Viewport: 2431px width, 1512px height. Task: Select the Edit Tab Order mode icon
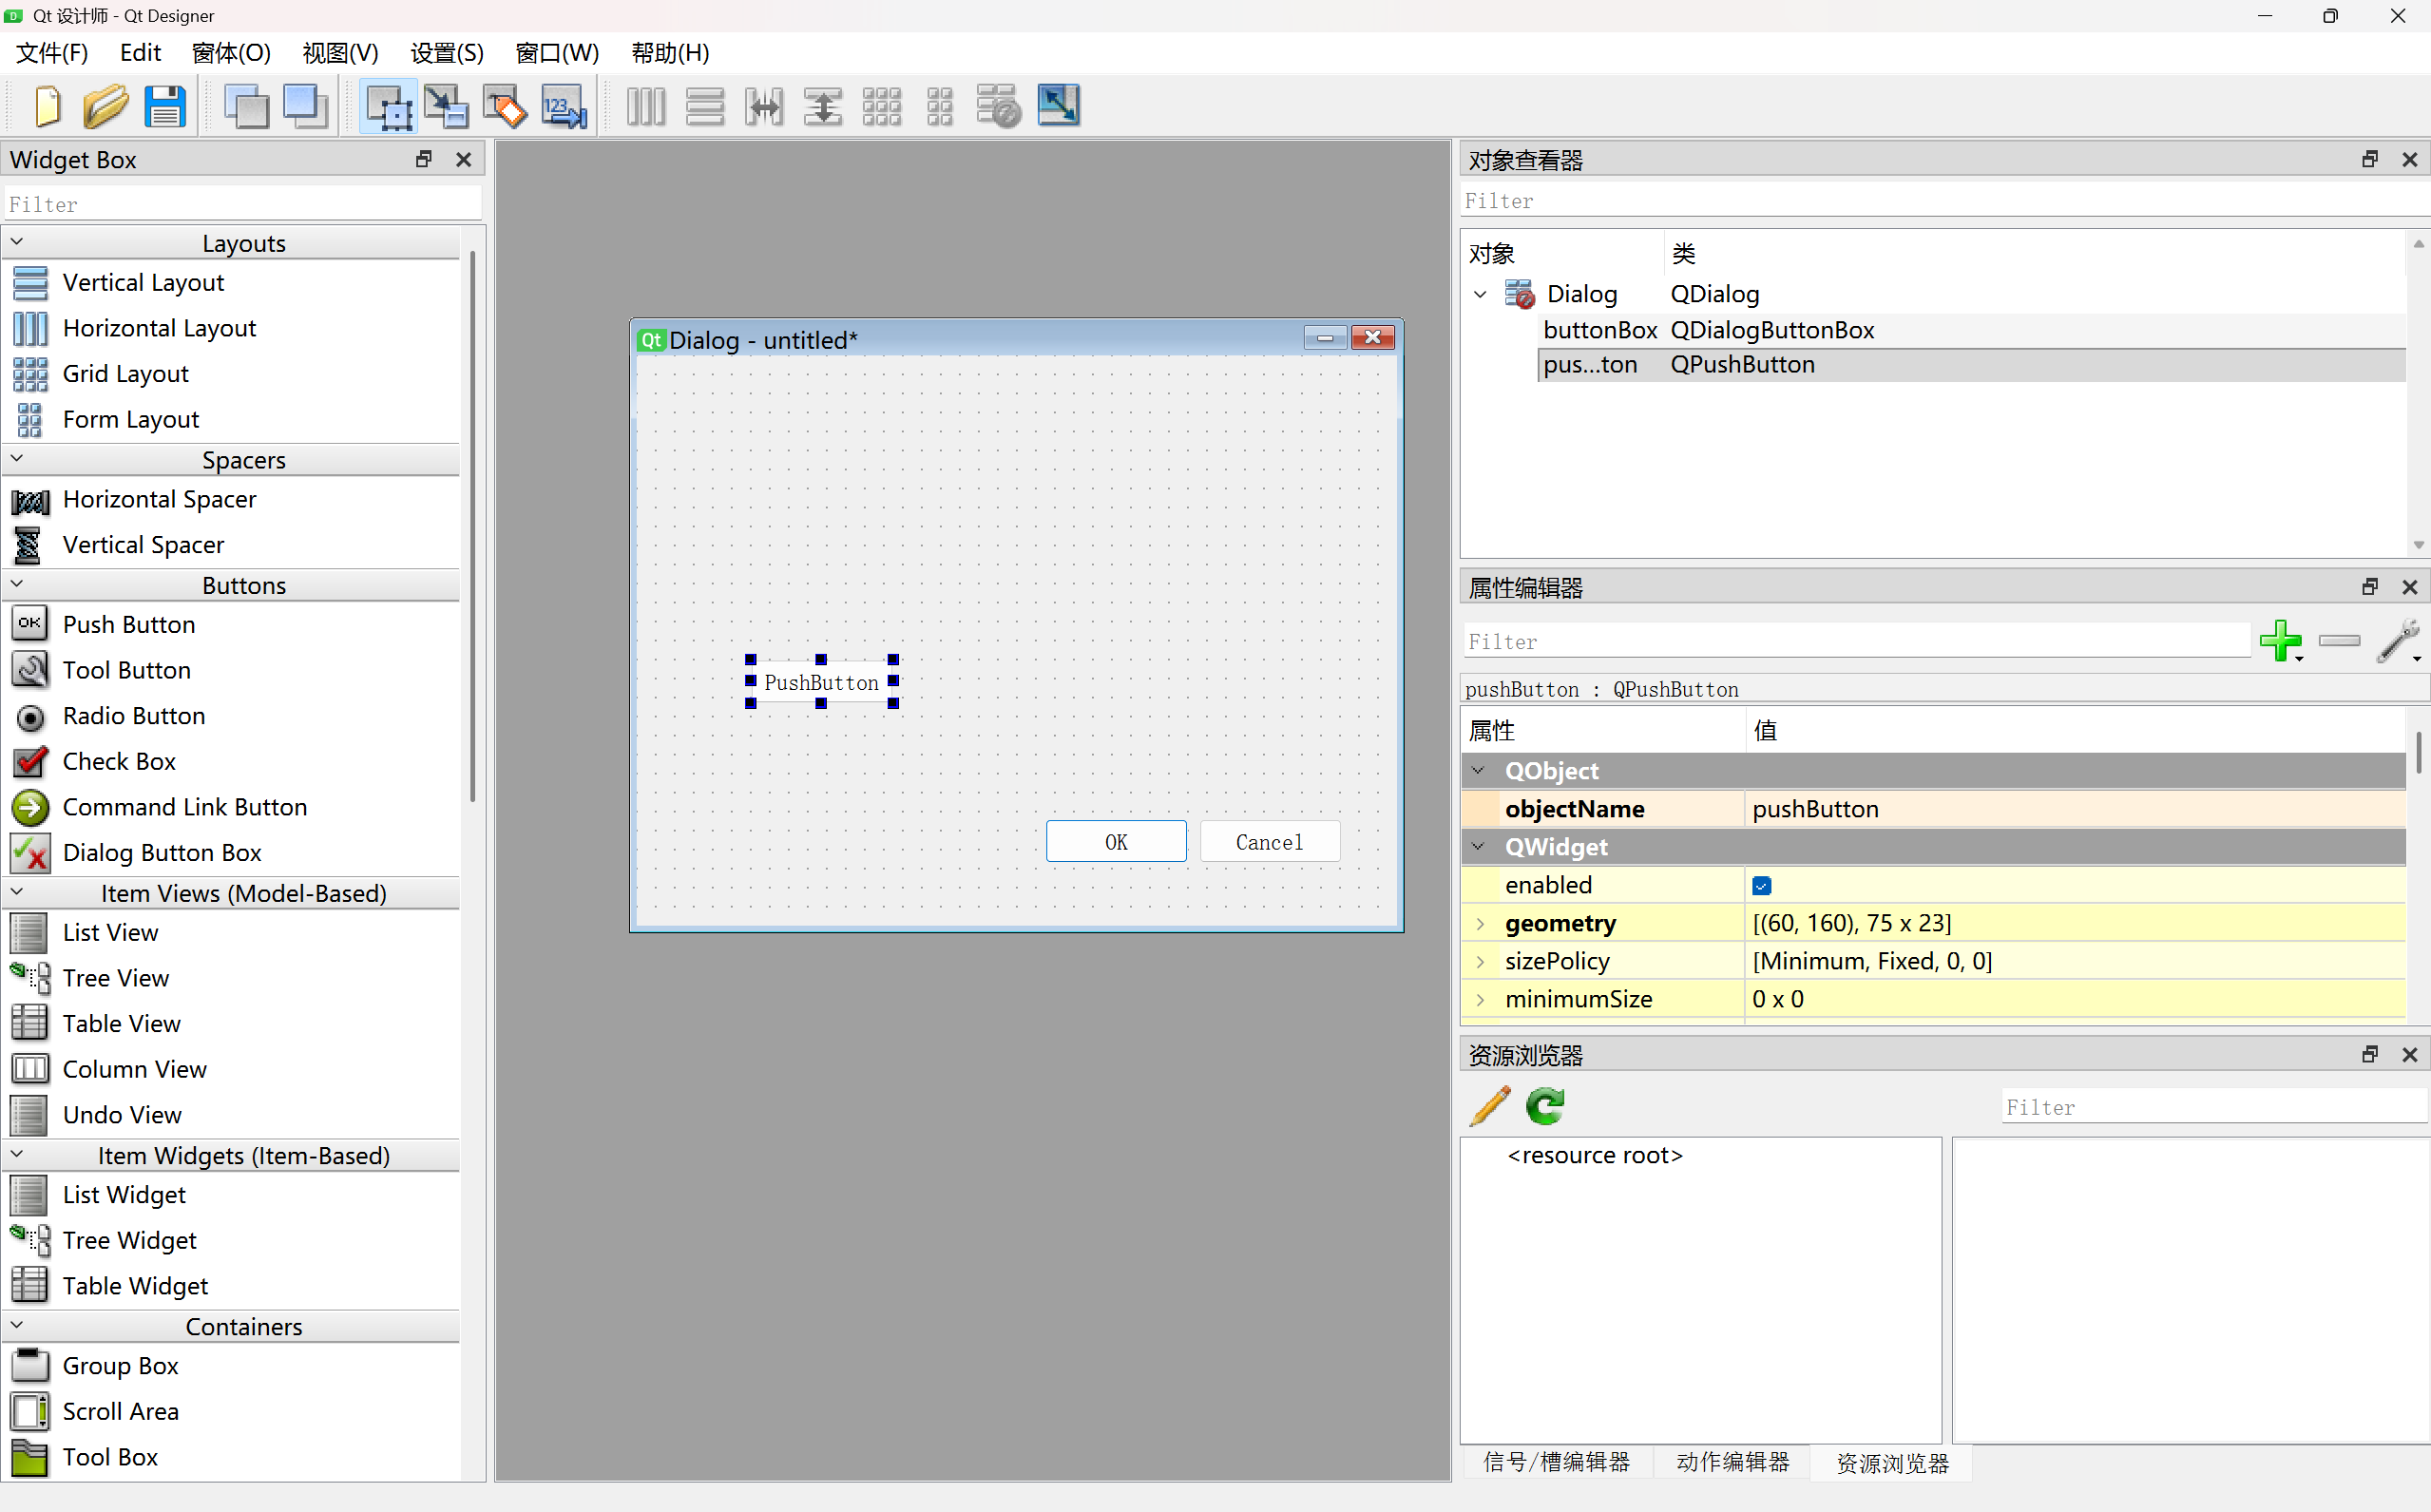coord(564,106)
